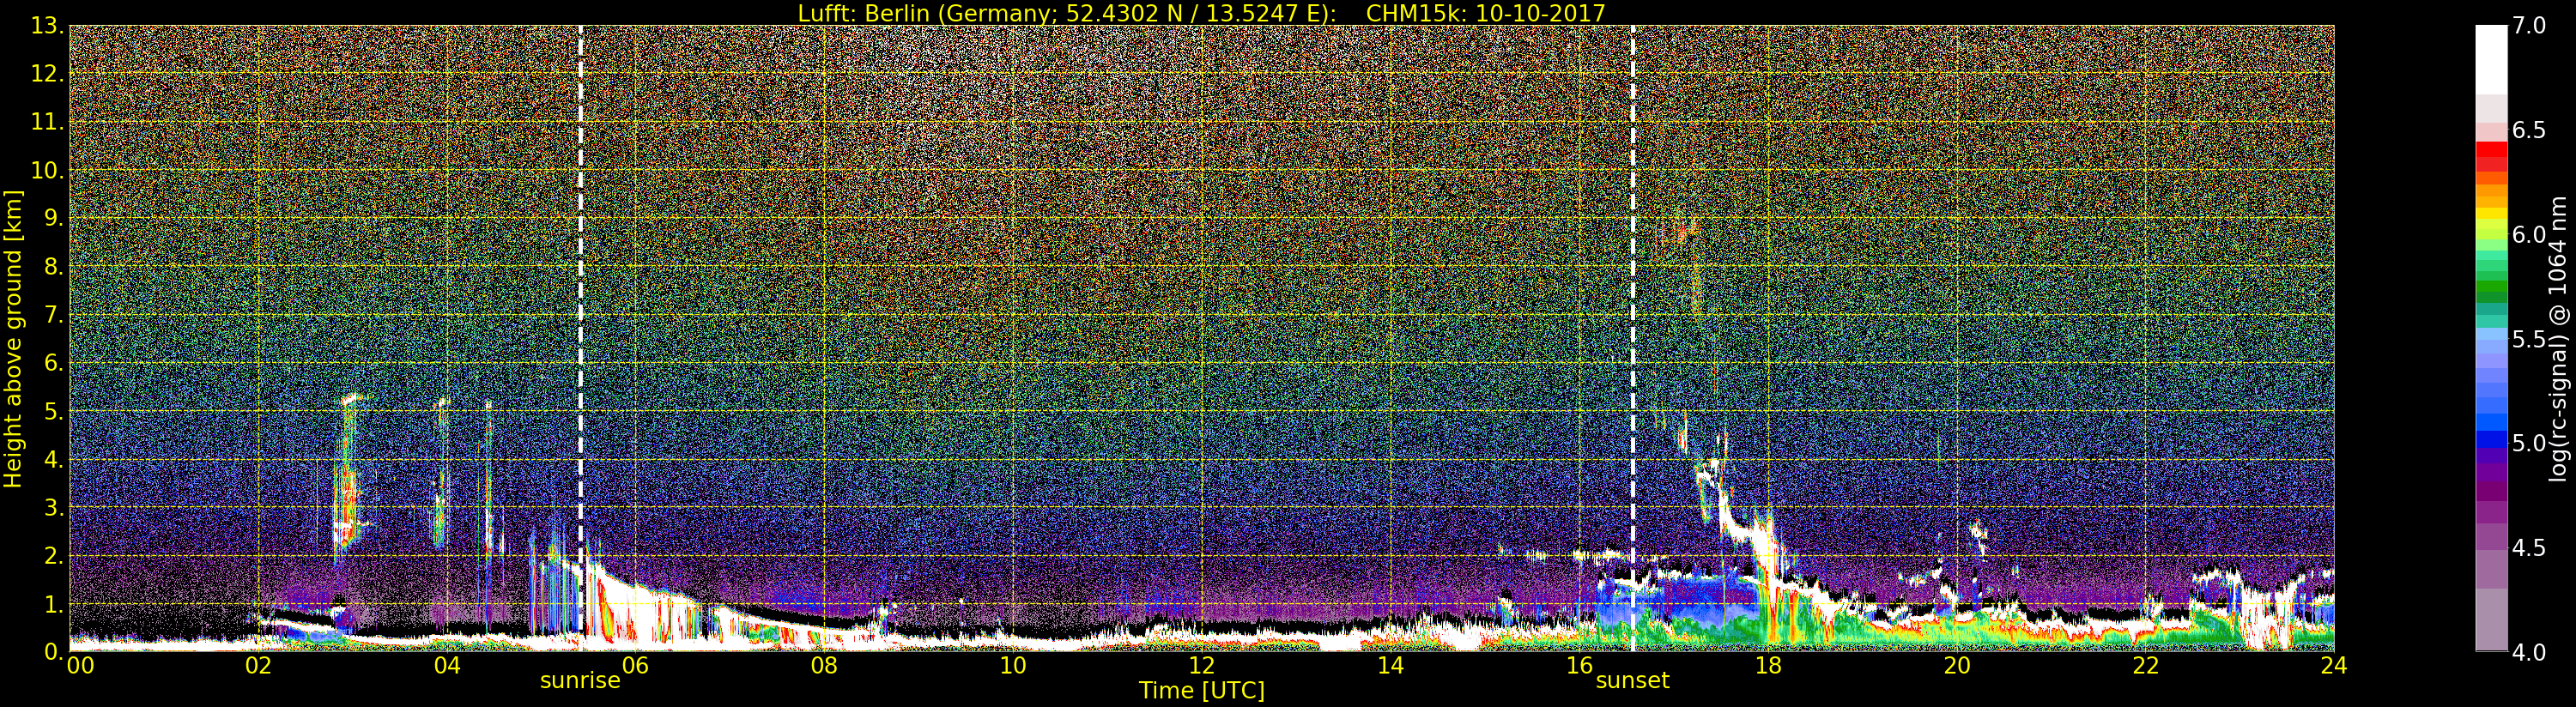
Task: Click the '04' time tick label
Action: tap(447, 666)
